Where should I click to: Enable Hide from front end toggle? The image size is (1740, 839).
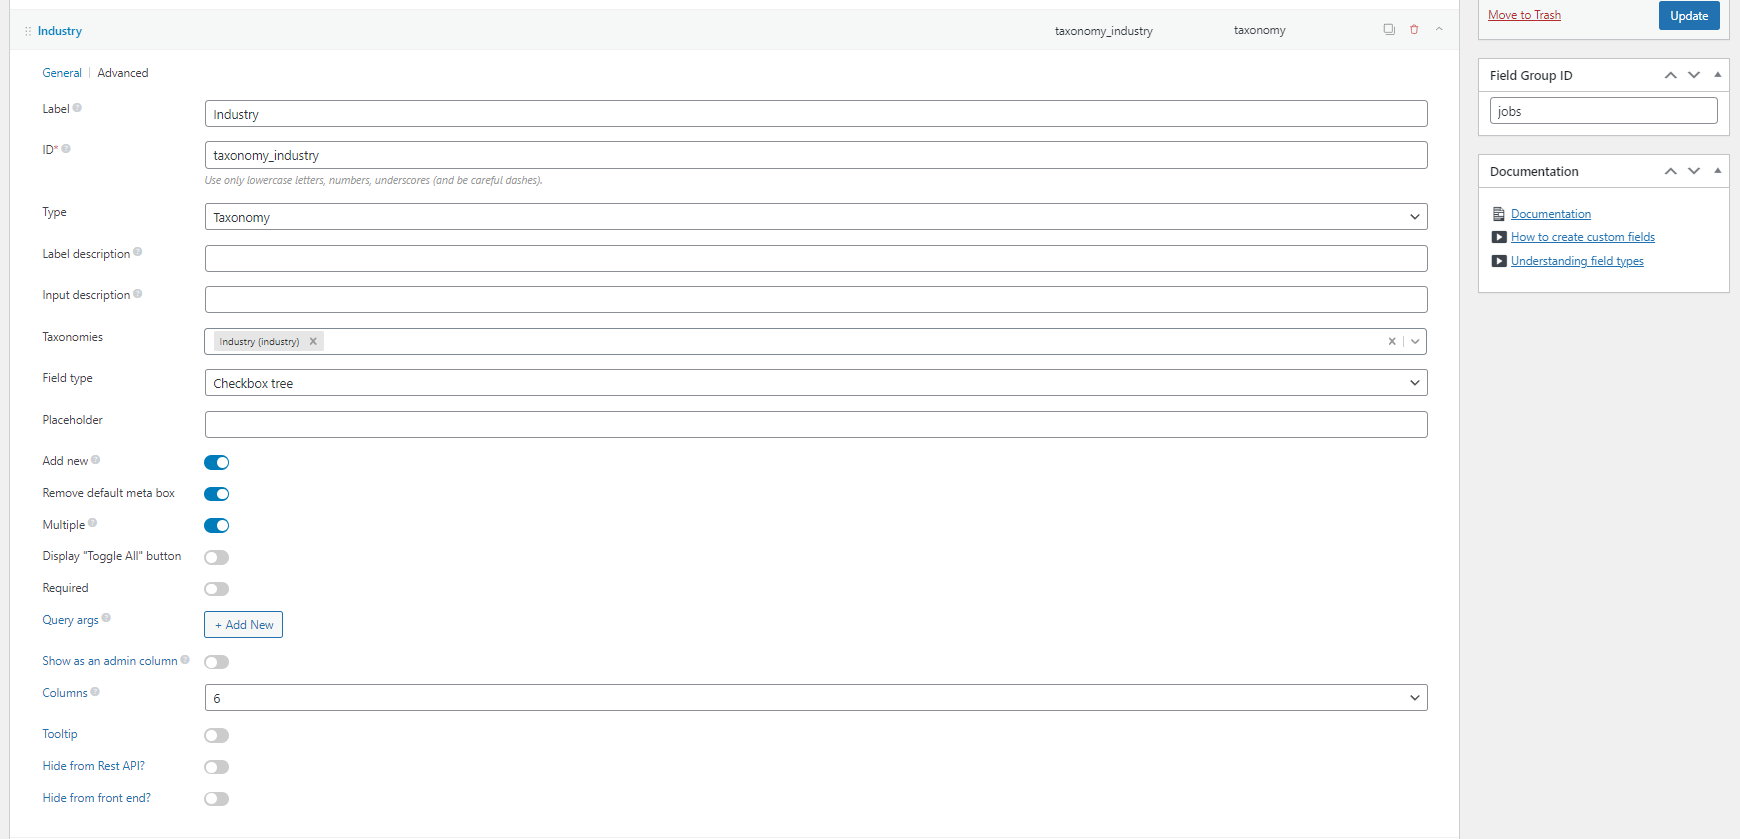point(217,799)
